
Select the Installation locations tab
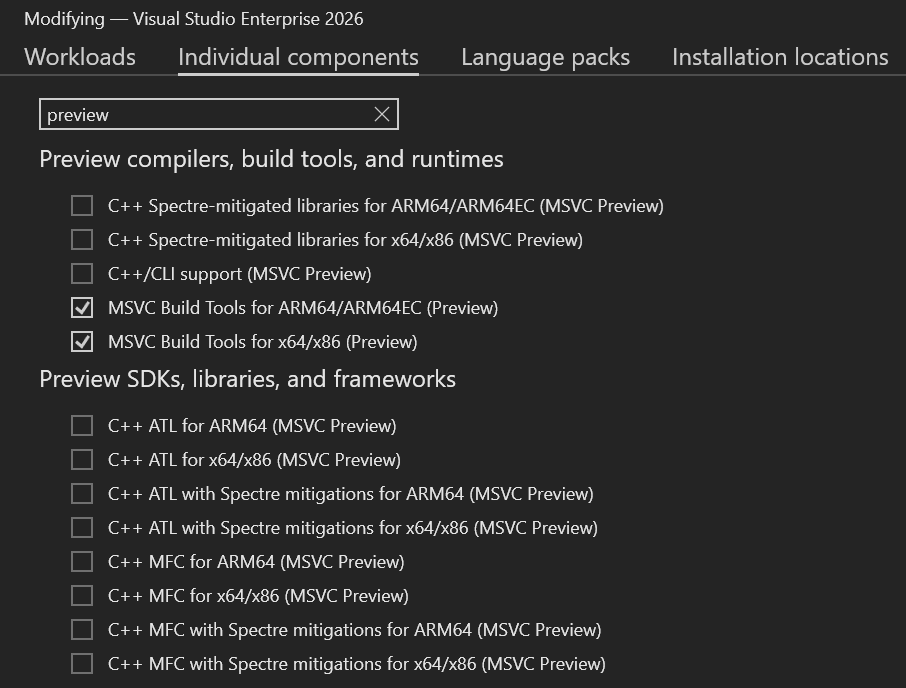(779, 57)
